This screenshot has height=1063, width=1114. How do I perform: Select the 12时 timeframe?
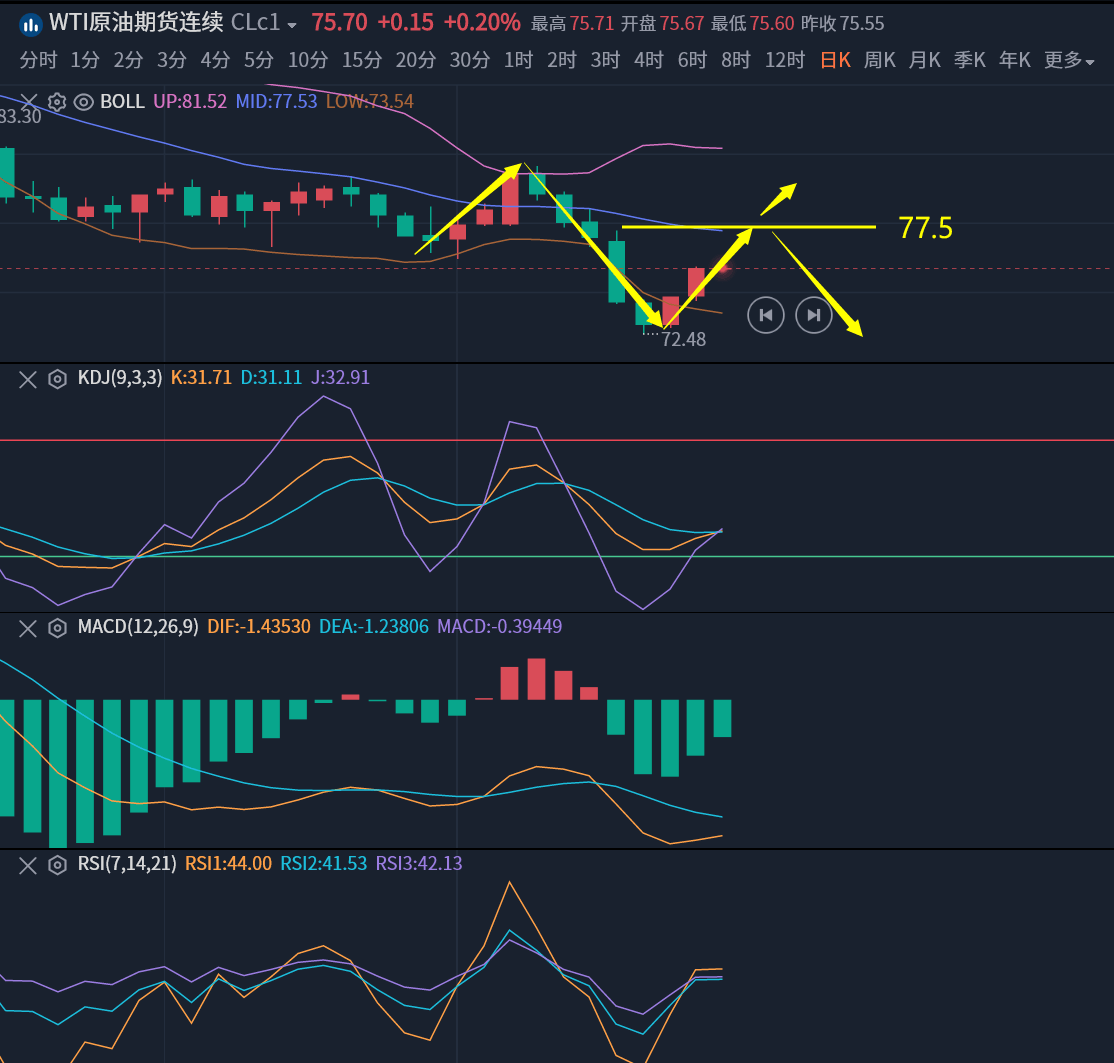[x=784, y=60]
